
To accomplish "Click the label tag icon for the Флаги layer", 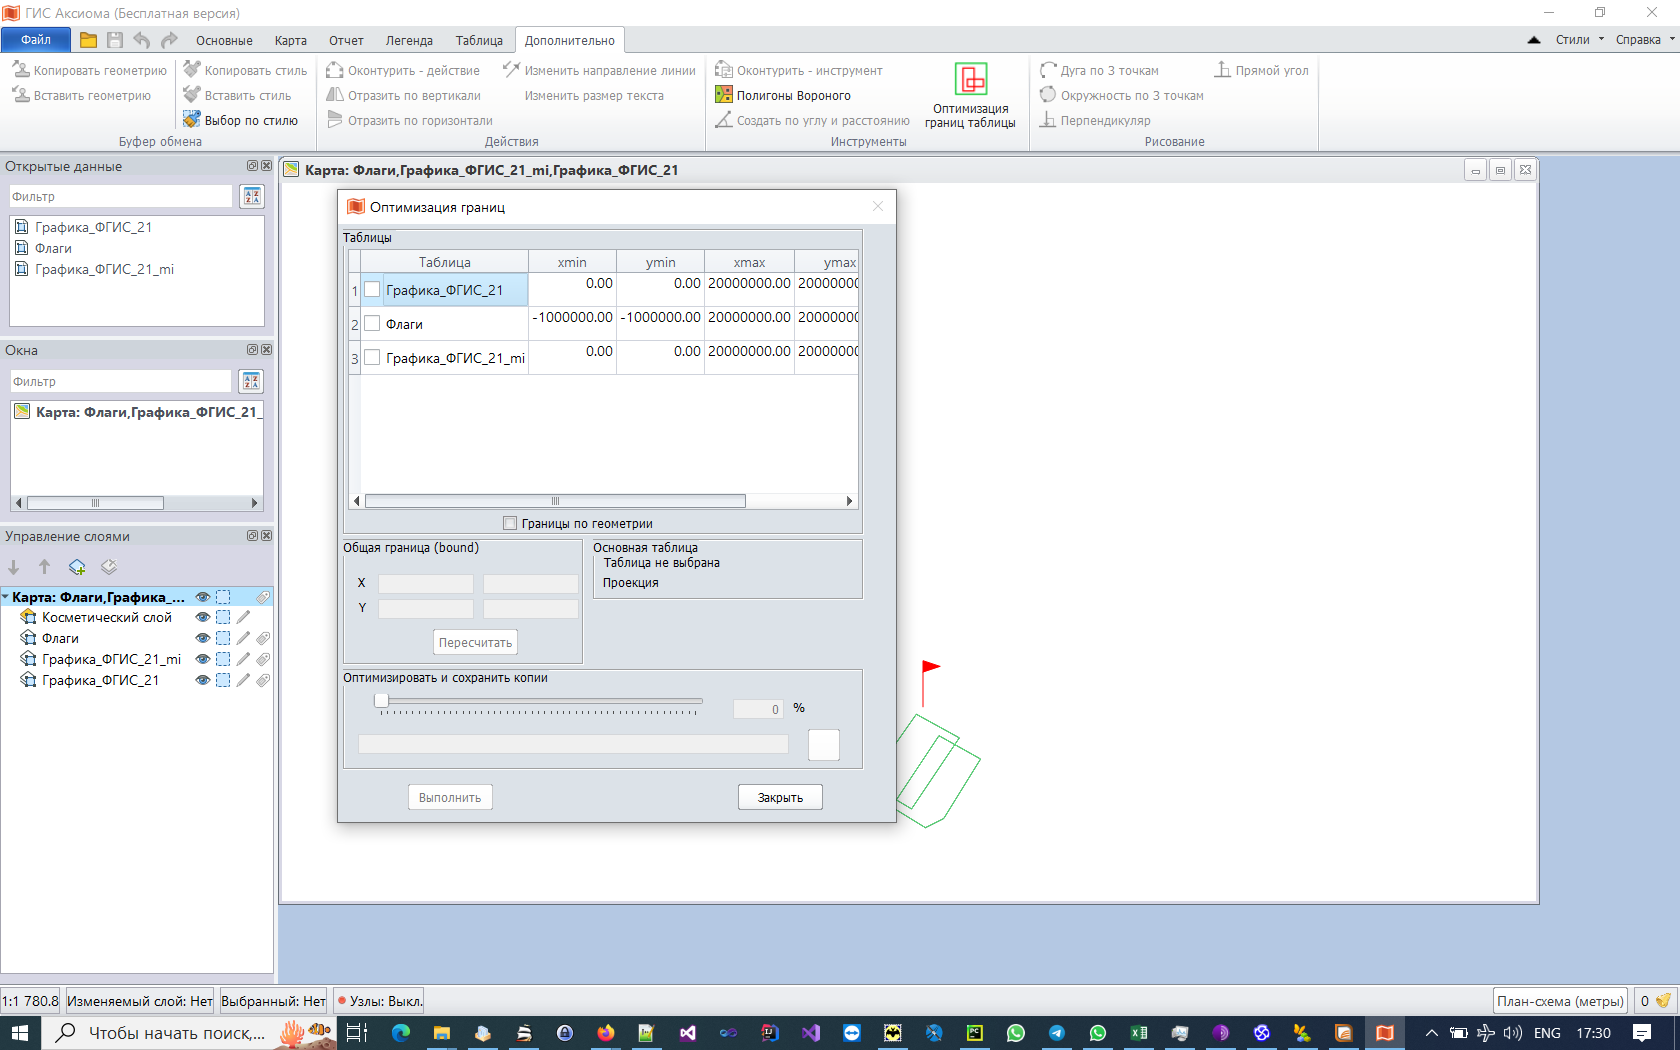I will pyautogui.click(x=263, y=638).
